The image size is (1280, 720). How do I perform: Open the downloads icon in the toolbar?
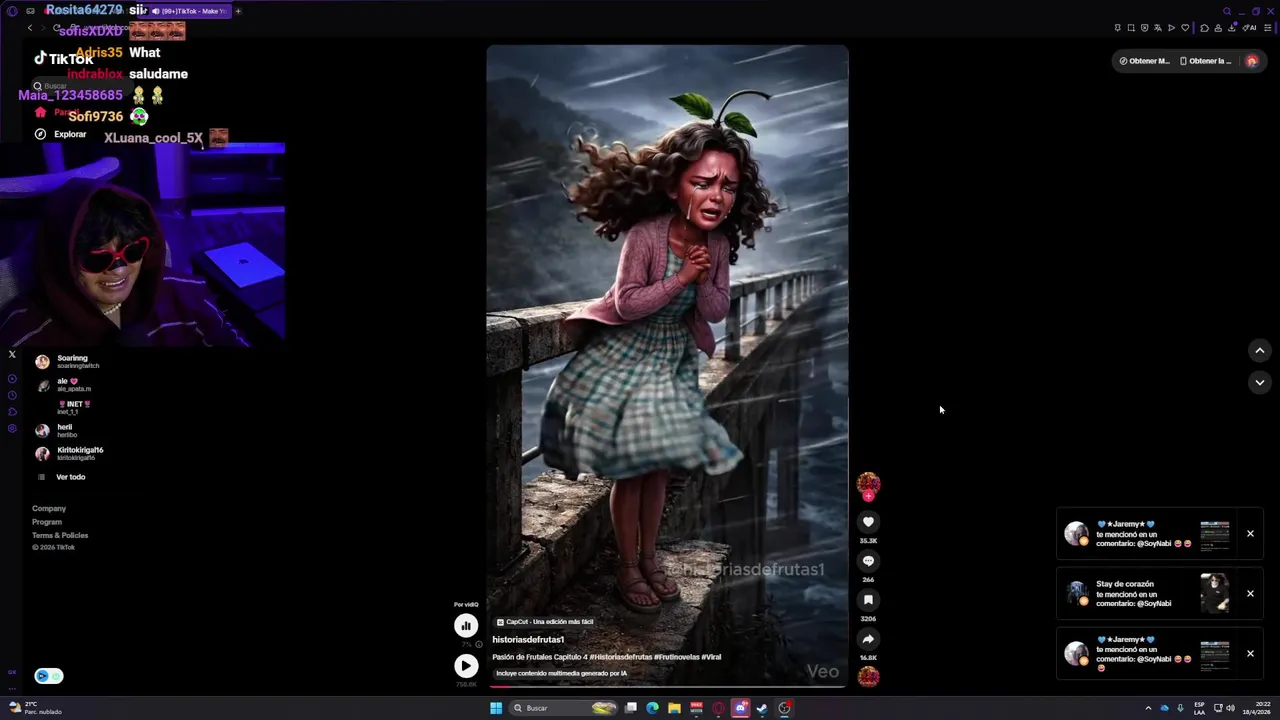(1232, 27)
